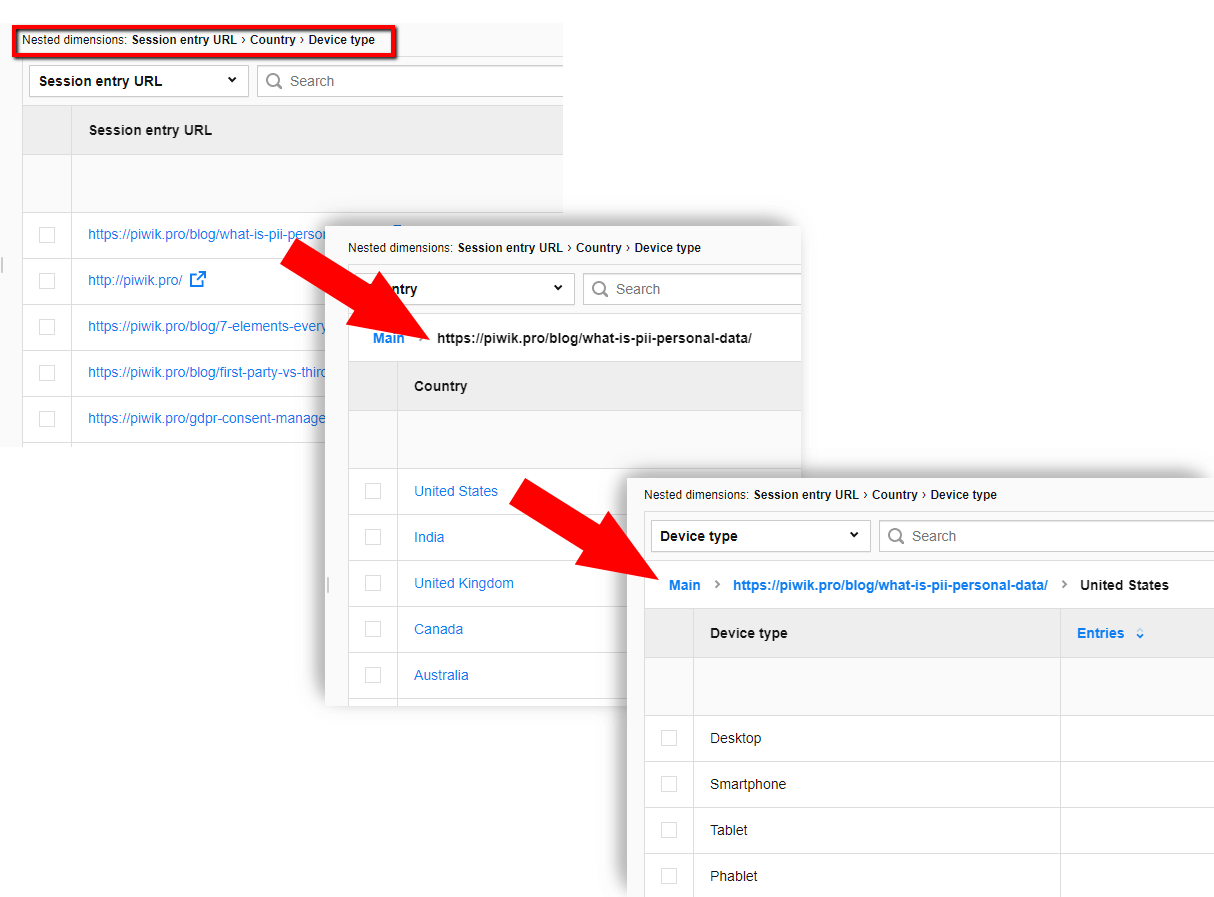Go to what-is-pii-personal-data breadcrumb link in Device type panel
Image resolution: width=1214 pixels, height=897 pixels.
click(889, 585)
